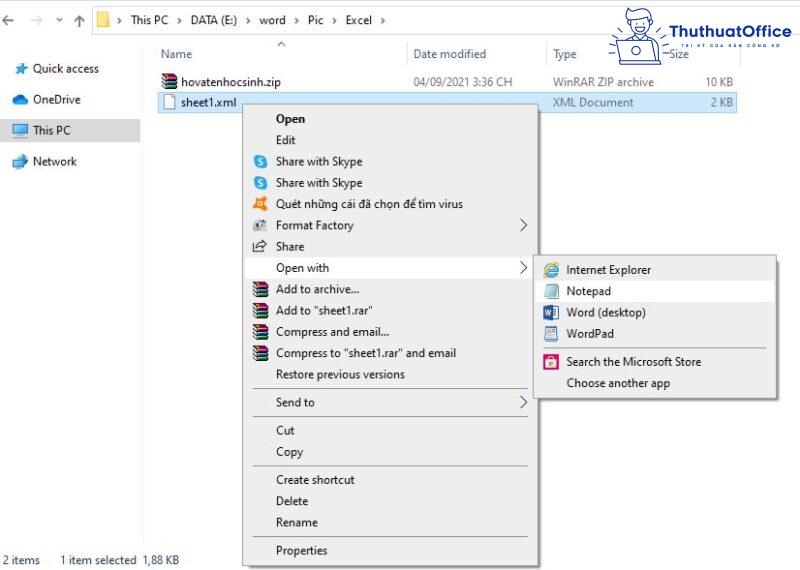The width and height of the screenshot is (800, 570).
Task: Click Pic in the address path
Action: point(315,20)
